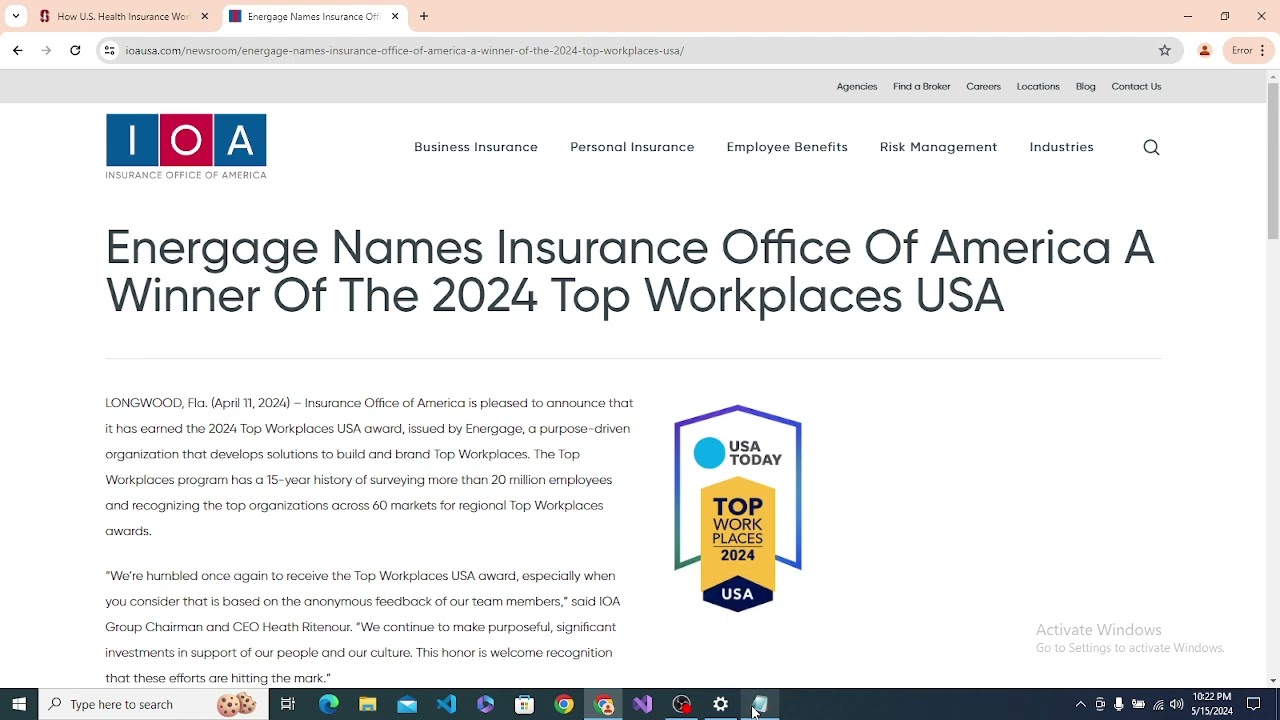The width and height of the screenshot is (1280, 720).
Task: Go to the Agencies link
Action: click(857, 86)
